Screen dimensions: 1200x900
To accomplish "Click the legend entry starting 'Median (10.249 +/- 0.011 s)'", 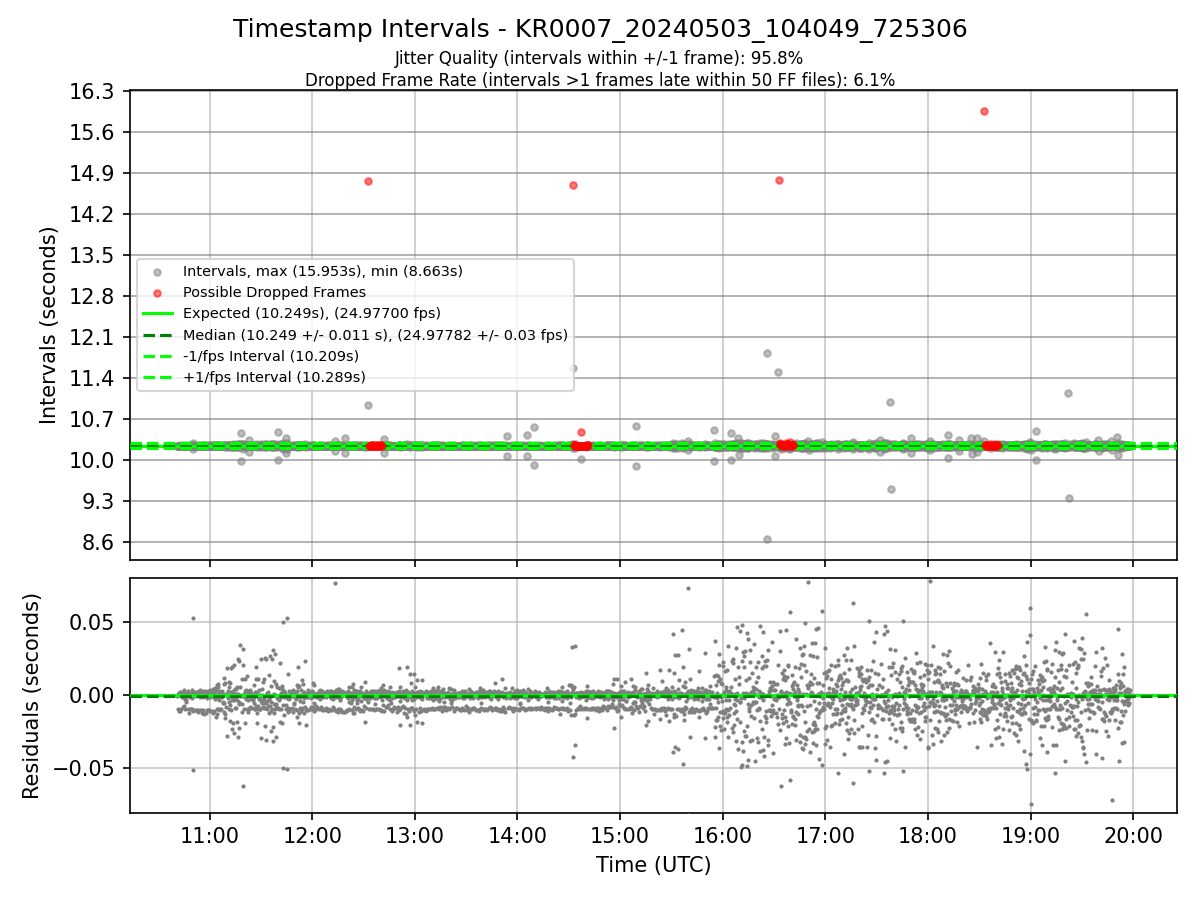I will point(375,335).
